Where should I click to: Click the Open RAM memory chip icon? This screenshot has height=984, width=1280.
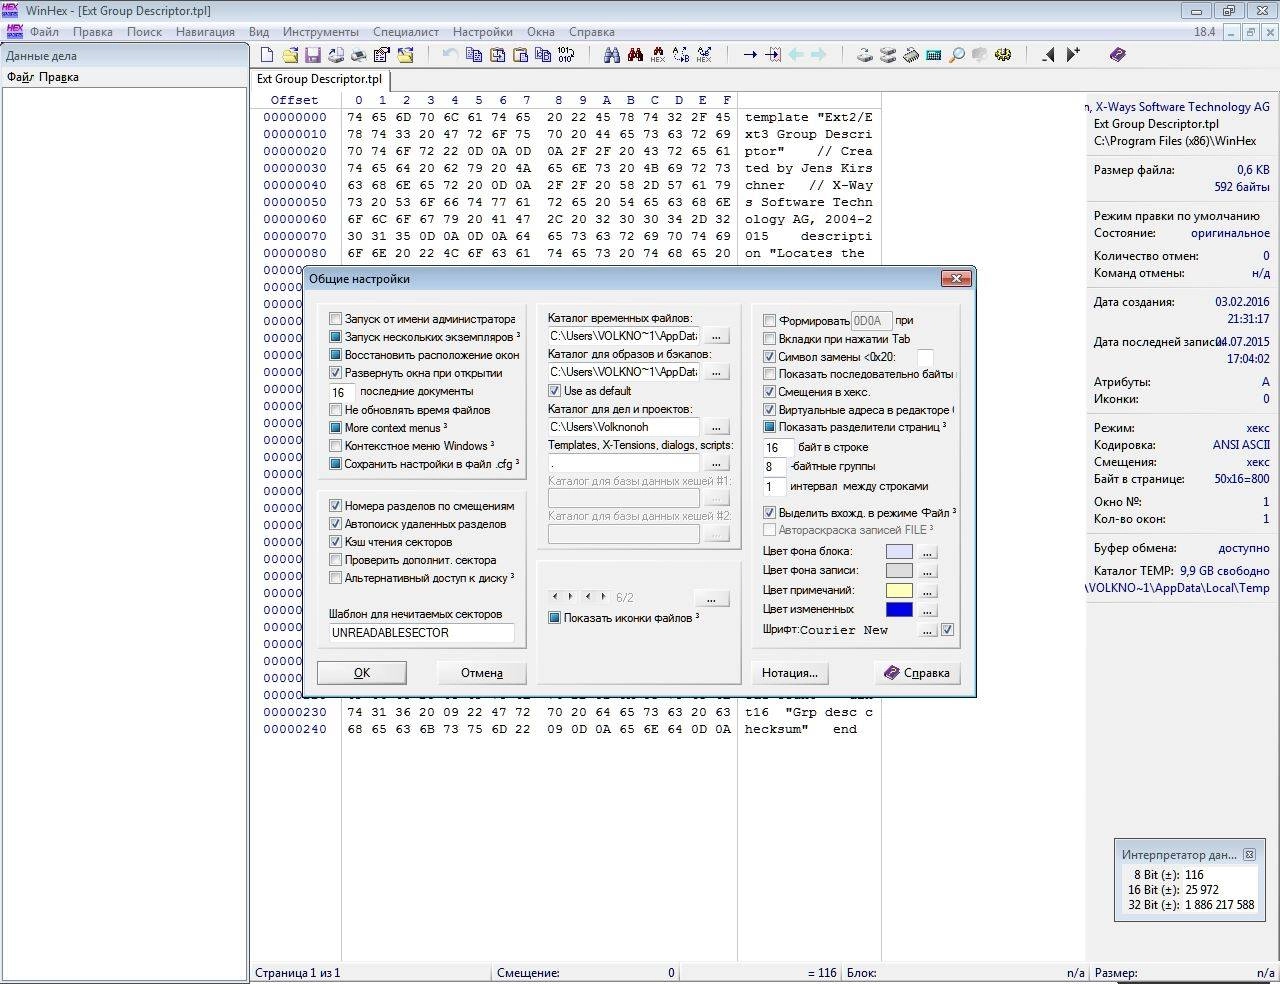[911, 55]
